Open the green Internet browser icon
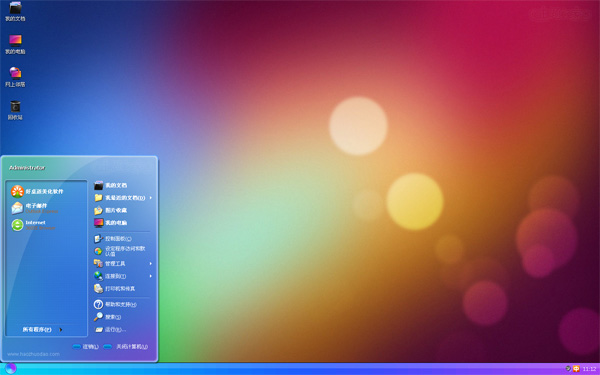This screenshot has height=375, width=600. point(17,225)
